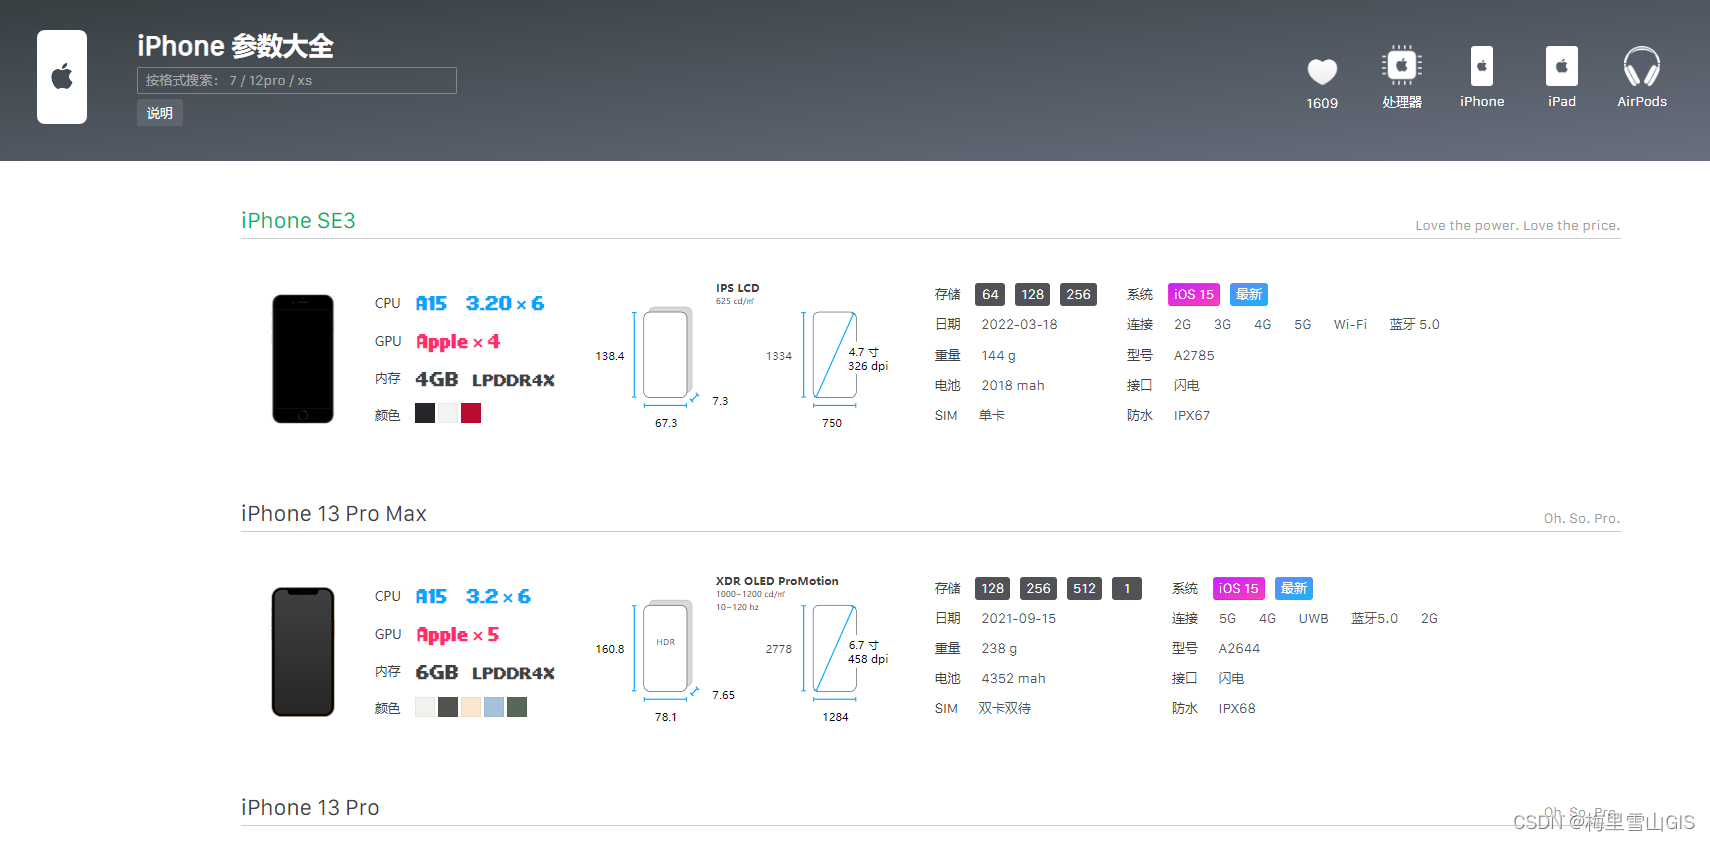Image resolution: width=1710 pixels, height=841 pixels.
Task: Pick the sierra blue swatch on 13 Pro Max
Action: (494, 708)
